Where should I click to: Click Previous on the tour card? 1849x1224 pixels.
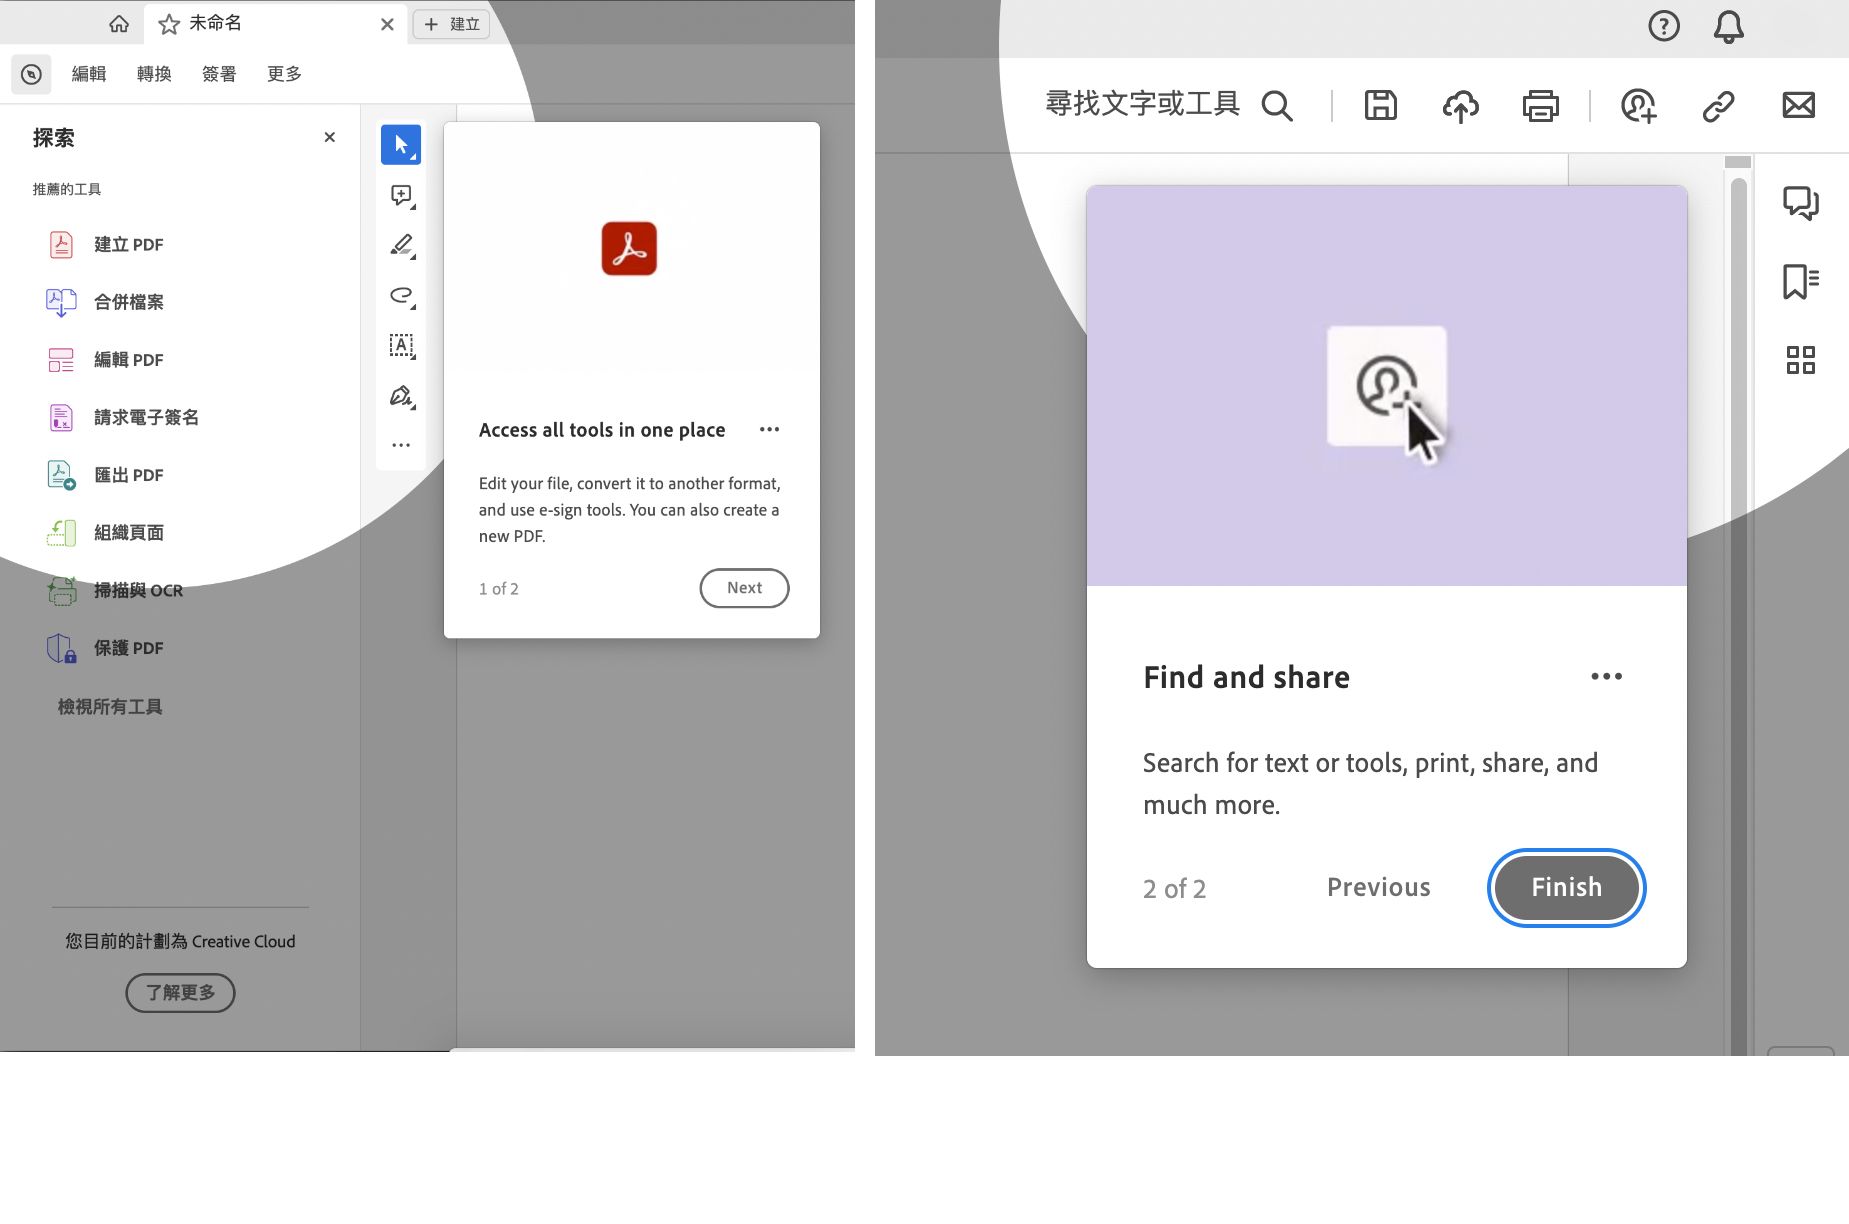[x=1379, y=888]
